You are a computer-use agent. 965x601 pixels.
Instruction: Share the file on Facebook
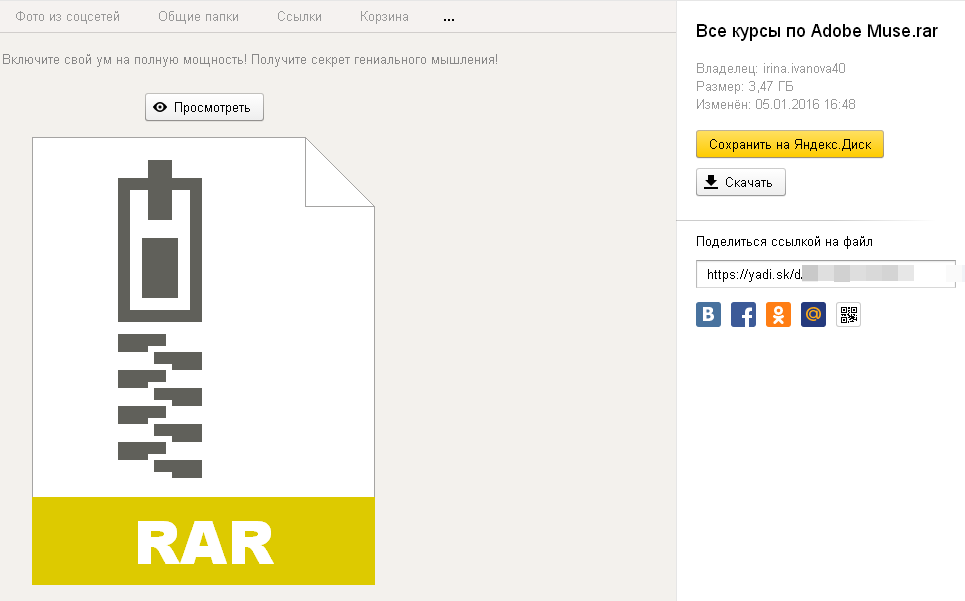pos(743,314)
